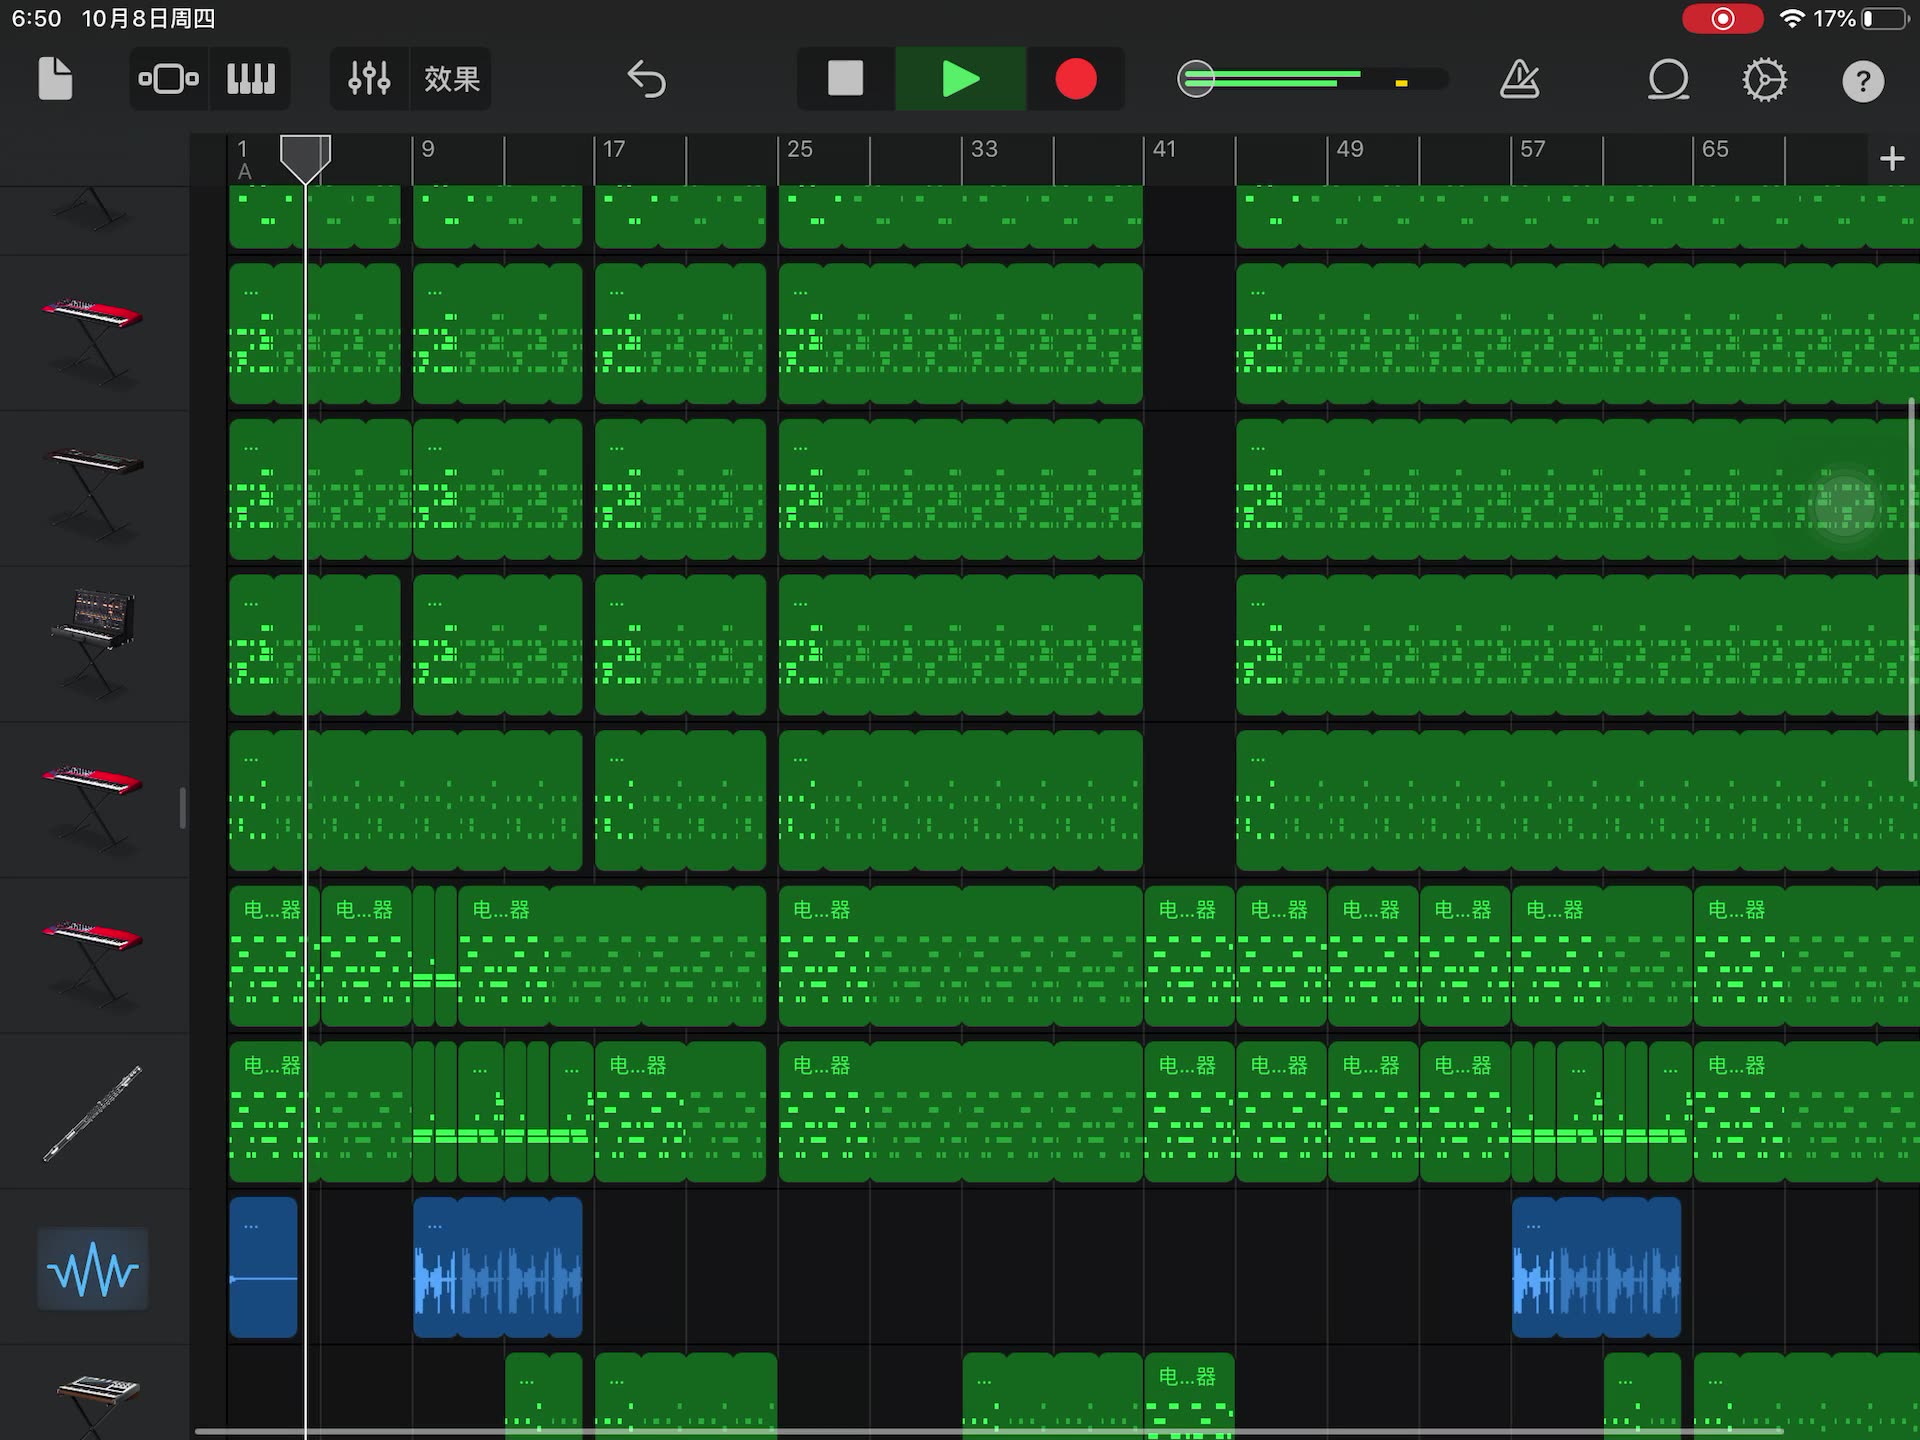The height and width of the screenshot is (1440, 1920).
Task: Open track controls mixer sliders
Action: pyautogui.click(x=369, y=79)
